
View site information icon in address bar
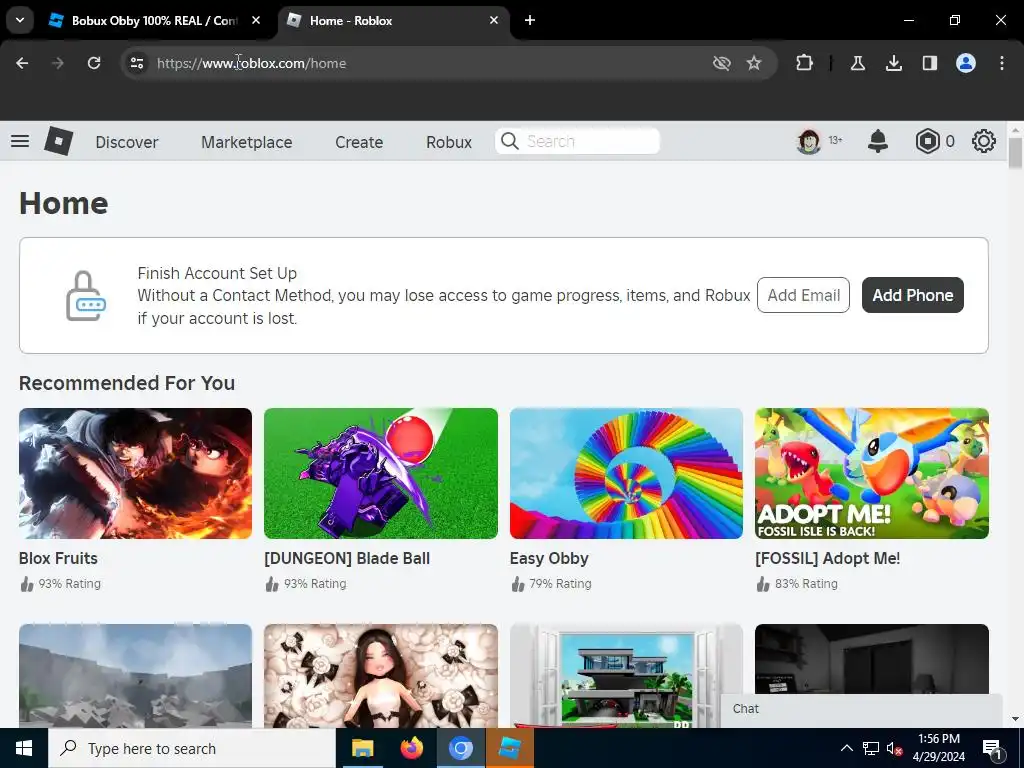pos(136,63)
